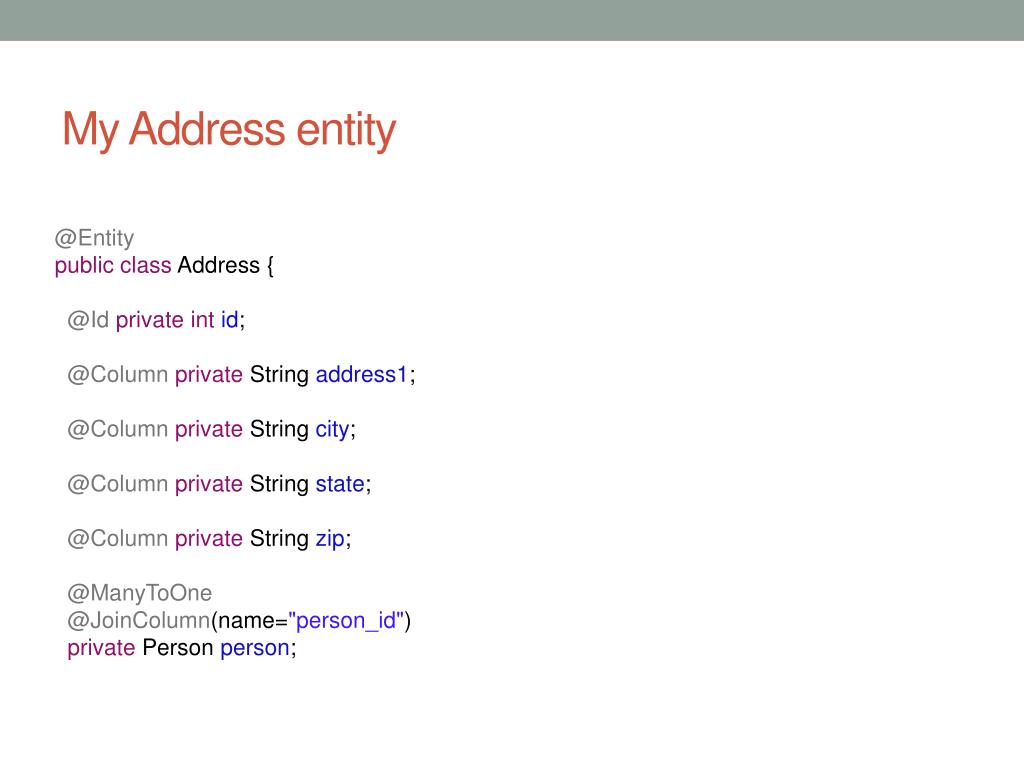Select the 'person' field name
This screenshot has height=768, width=1024.
tap(255, 648)
